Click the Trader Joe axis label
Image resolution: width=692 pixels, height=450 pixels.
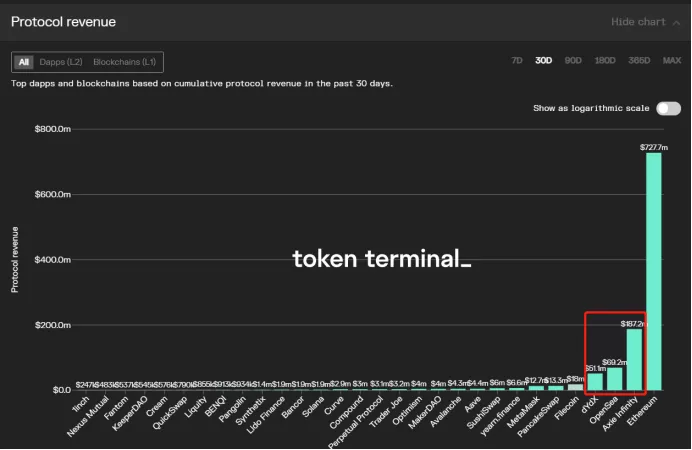pos(386,412)
